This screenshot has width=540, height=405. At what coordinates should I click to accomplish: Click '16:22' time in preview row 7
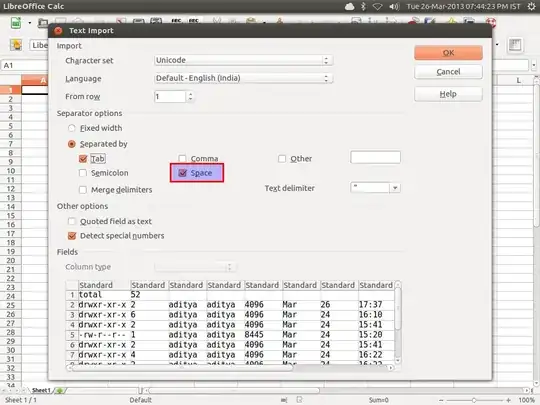click(371, 355)
